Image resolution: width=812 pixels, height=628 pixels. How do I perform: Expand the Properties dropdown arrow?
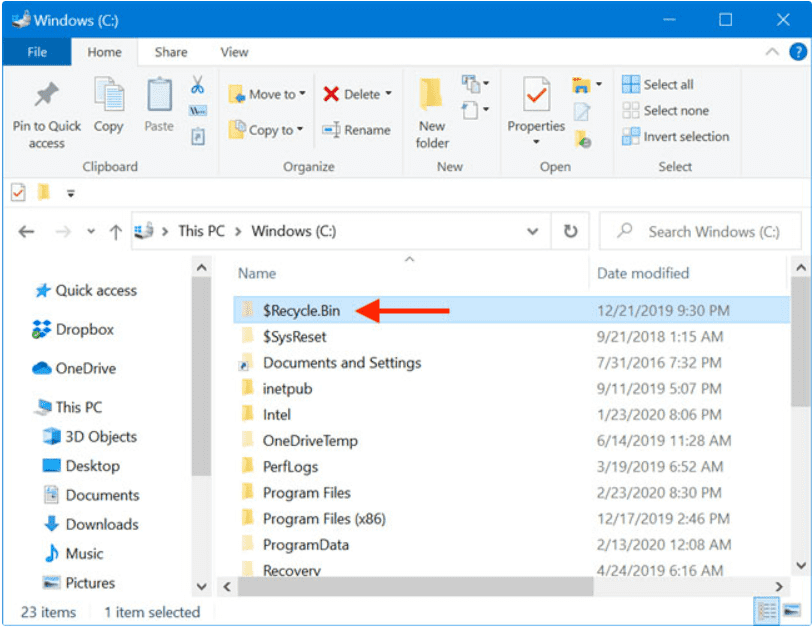pyautogui.click(x=536, y=142)
